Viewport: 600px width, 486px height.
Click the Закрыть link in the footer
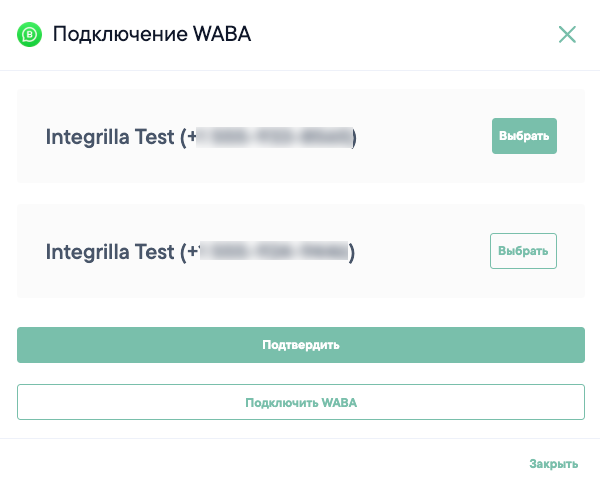pyautogui.click(x=553, y=464)
